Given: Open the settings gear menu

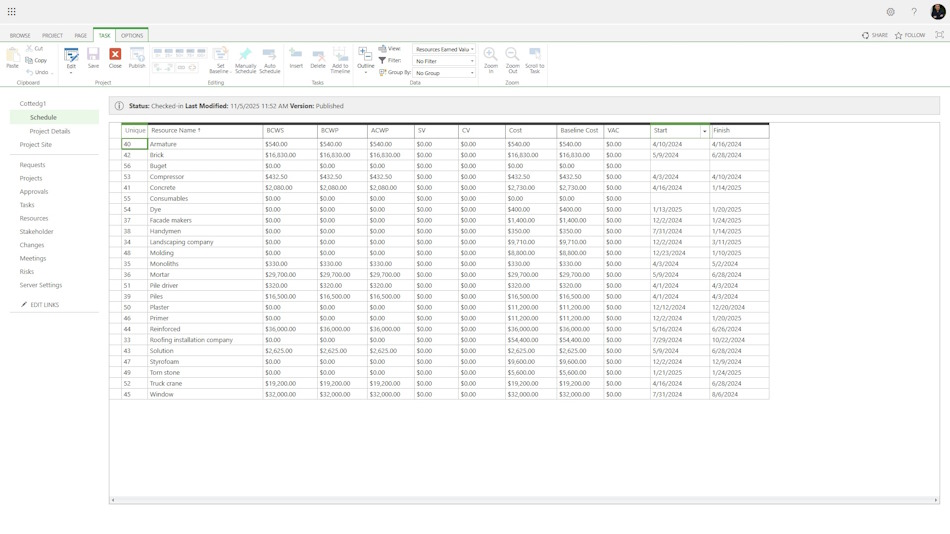Looking at the screenshot, I should [x=890, y=12].
